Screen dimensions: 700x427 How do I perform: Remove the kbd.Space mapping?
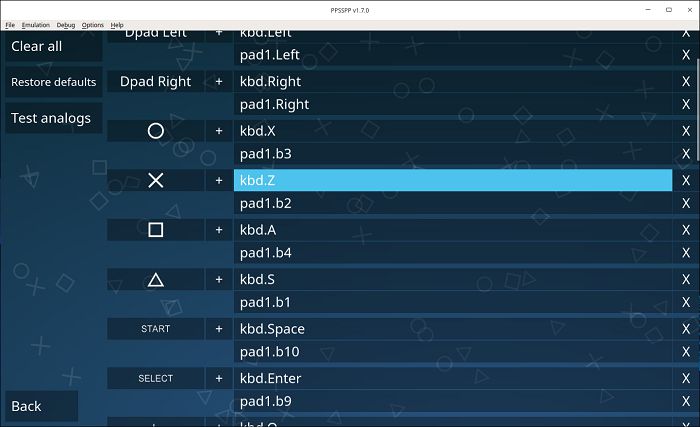[686, 329]
